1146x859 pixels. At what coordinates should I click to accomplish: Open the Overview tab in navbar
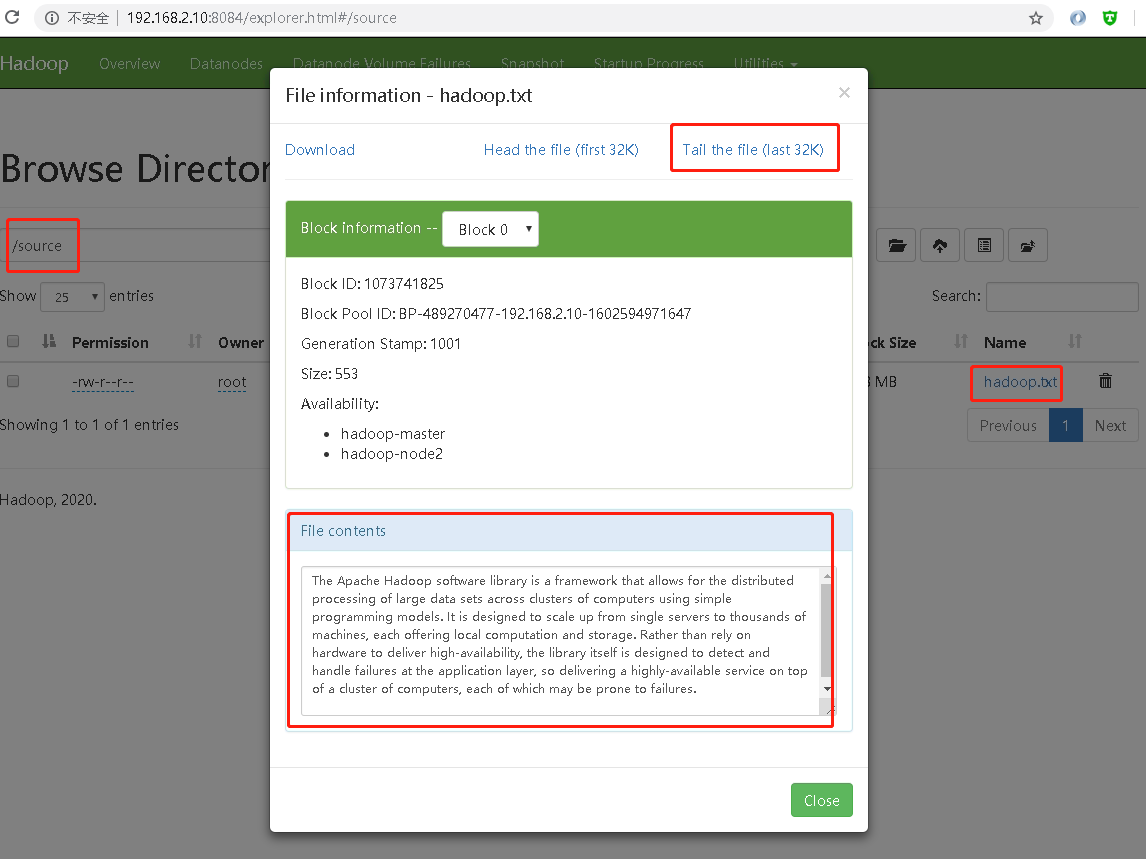click(129, 64)
